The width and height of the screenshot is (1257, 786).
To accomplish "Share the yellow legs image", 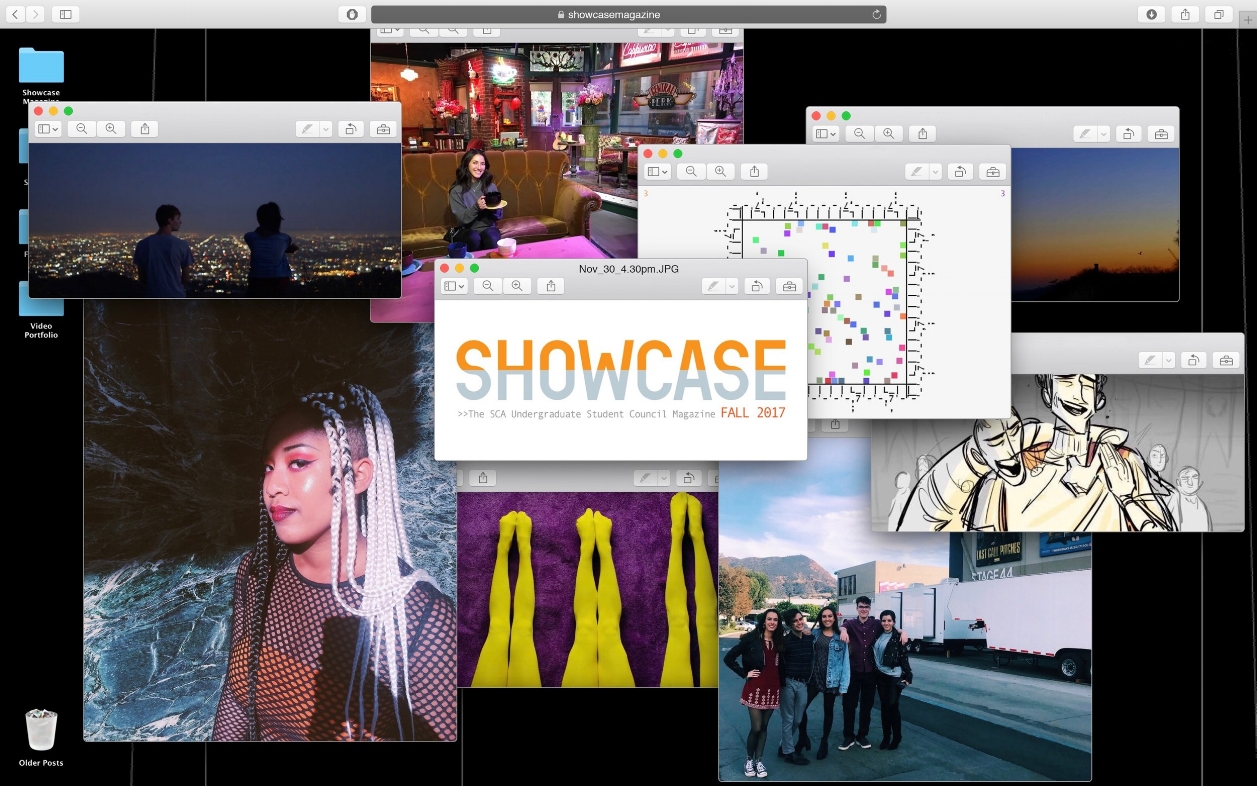I will tap(482, 478).
